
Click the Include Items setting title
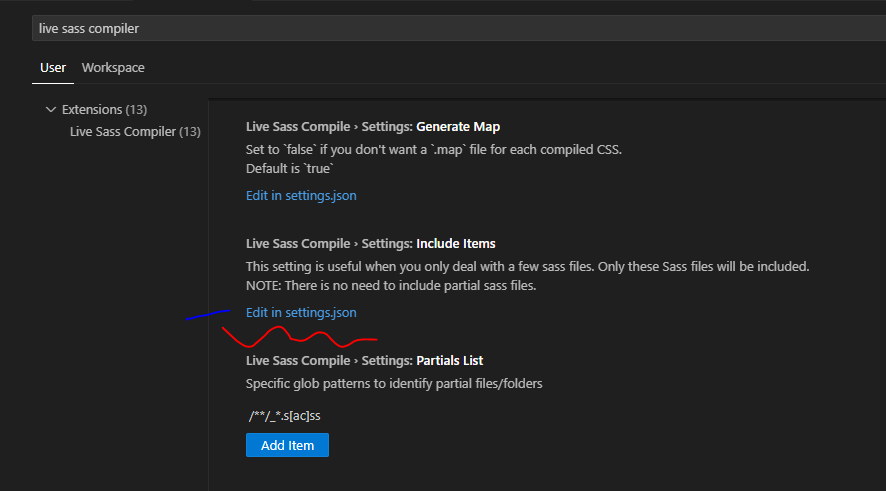pos(371,244)
